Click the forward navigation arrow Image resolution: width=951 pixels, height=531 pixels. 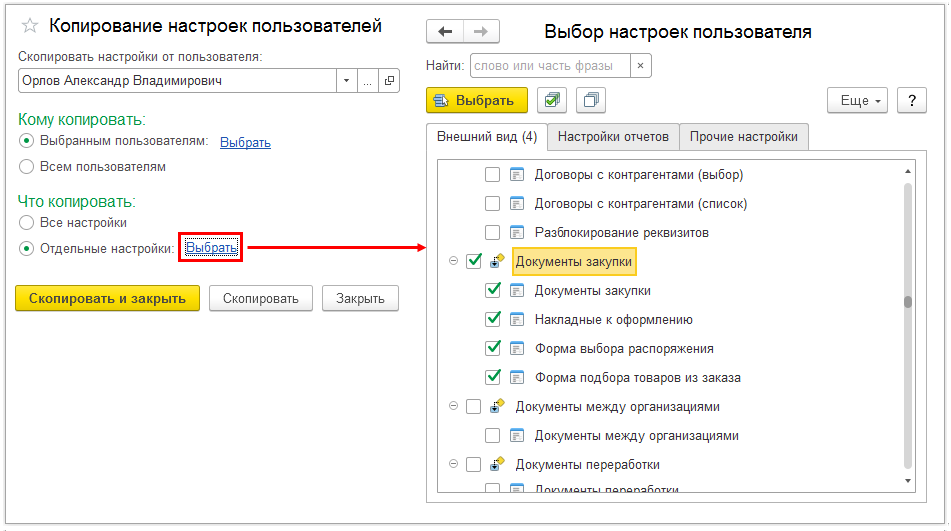click(x=481, y=32)
